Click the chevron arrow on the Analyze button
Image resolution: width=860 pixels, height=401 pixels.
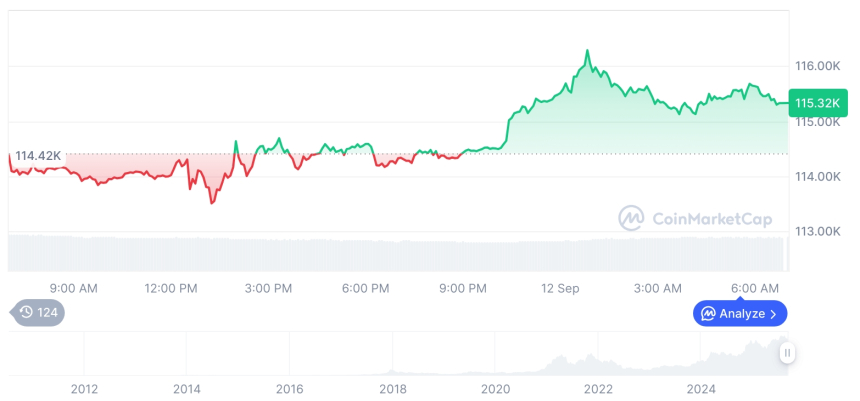pos(773,314)
